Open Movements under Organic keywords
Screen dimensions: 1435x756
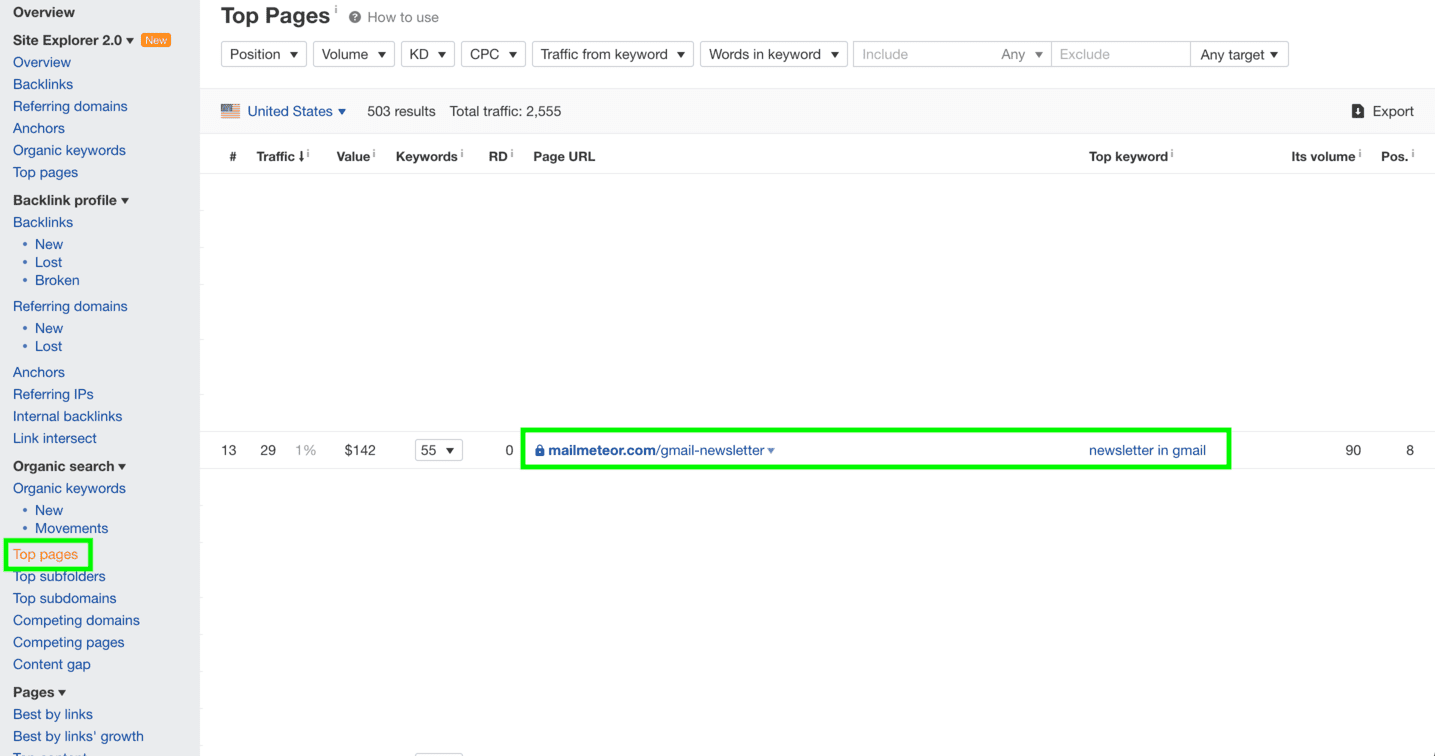(71, 528)
